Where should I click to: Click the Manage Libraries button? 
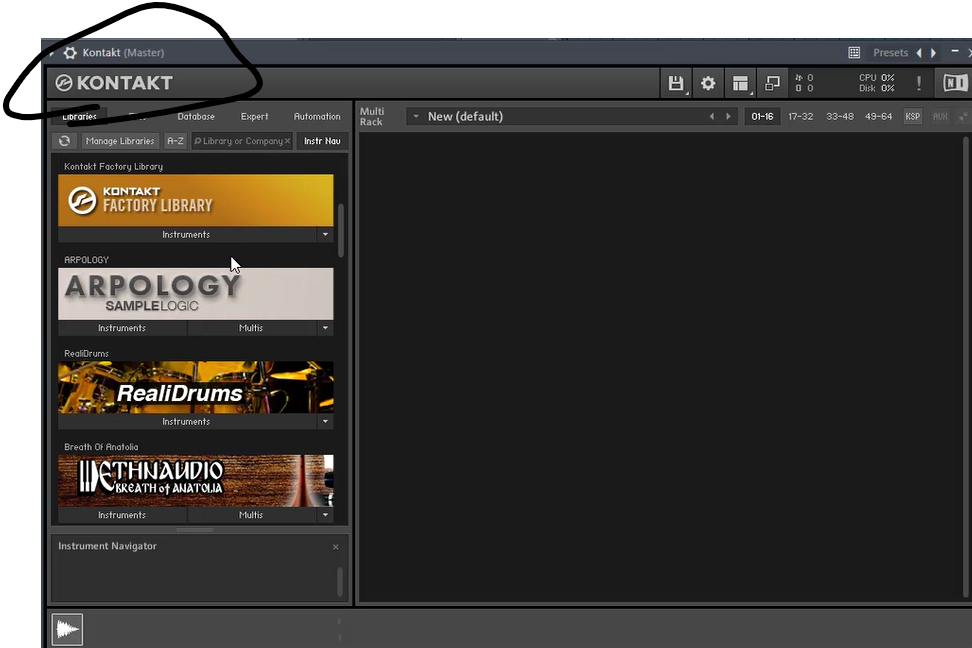[x=120, y=141]
